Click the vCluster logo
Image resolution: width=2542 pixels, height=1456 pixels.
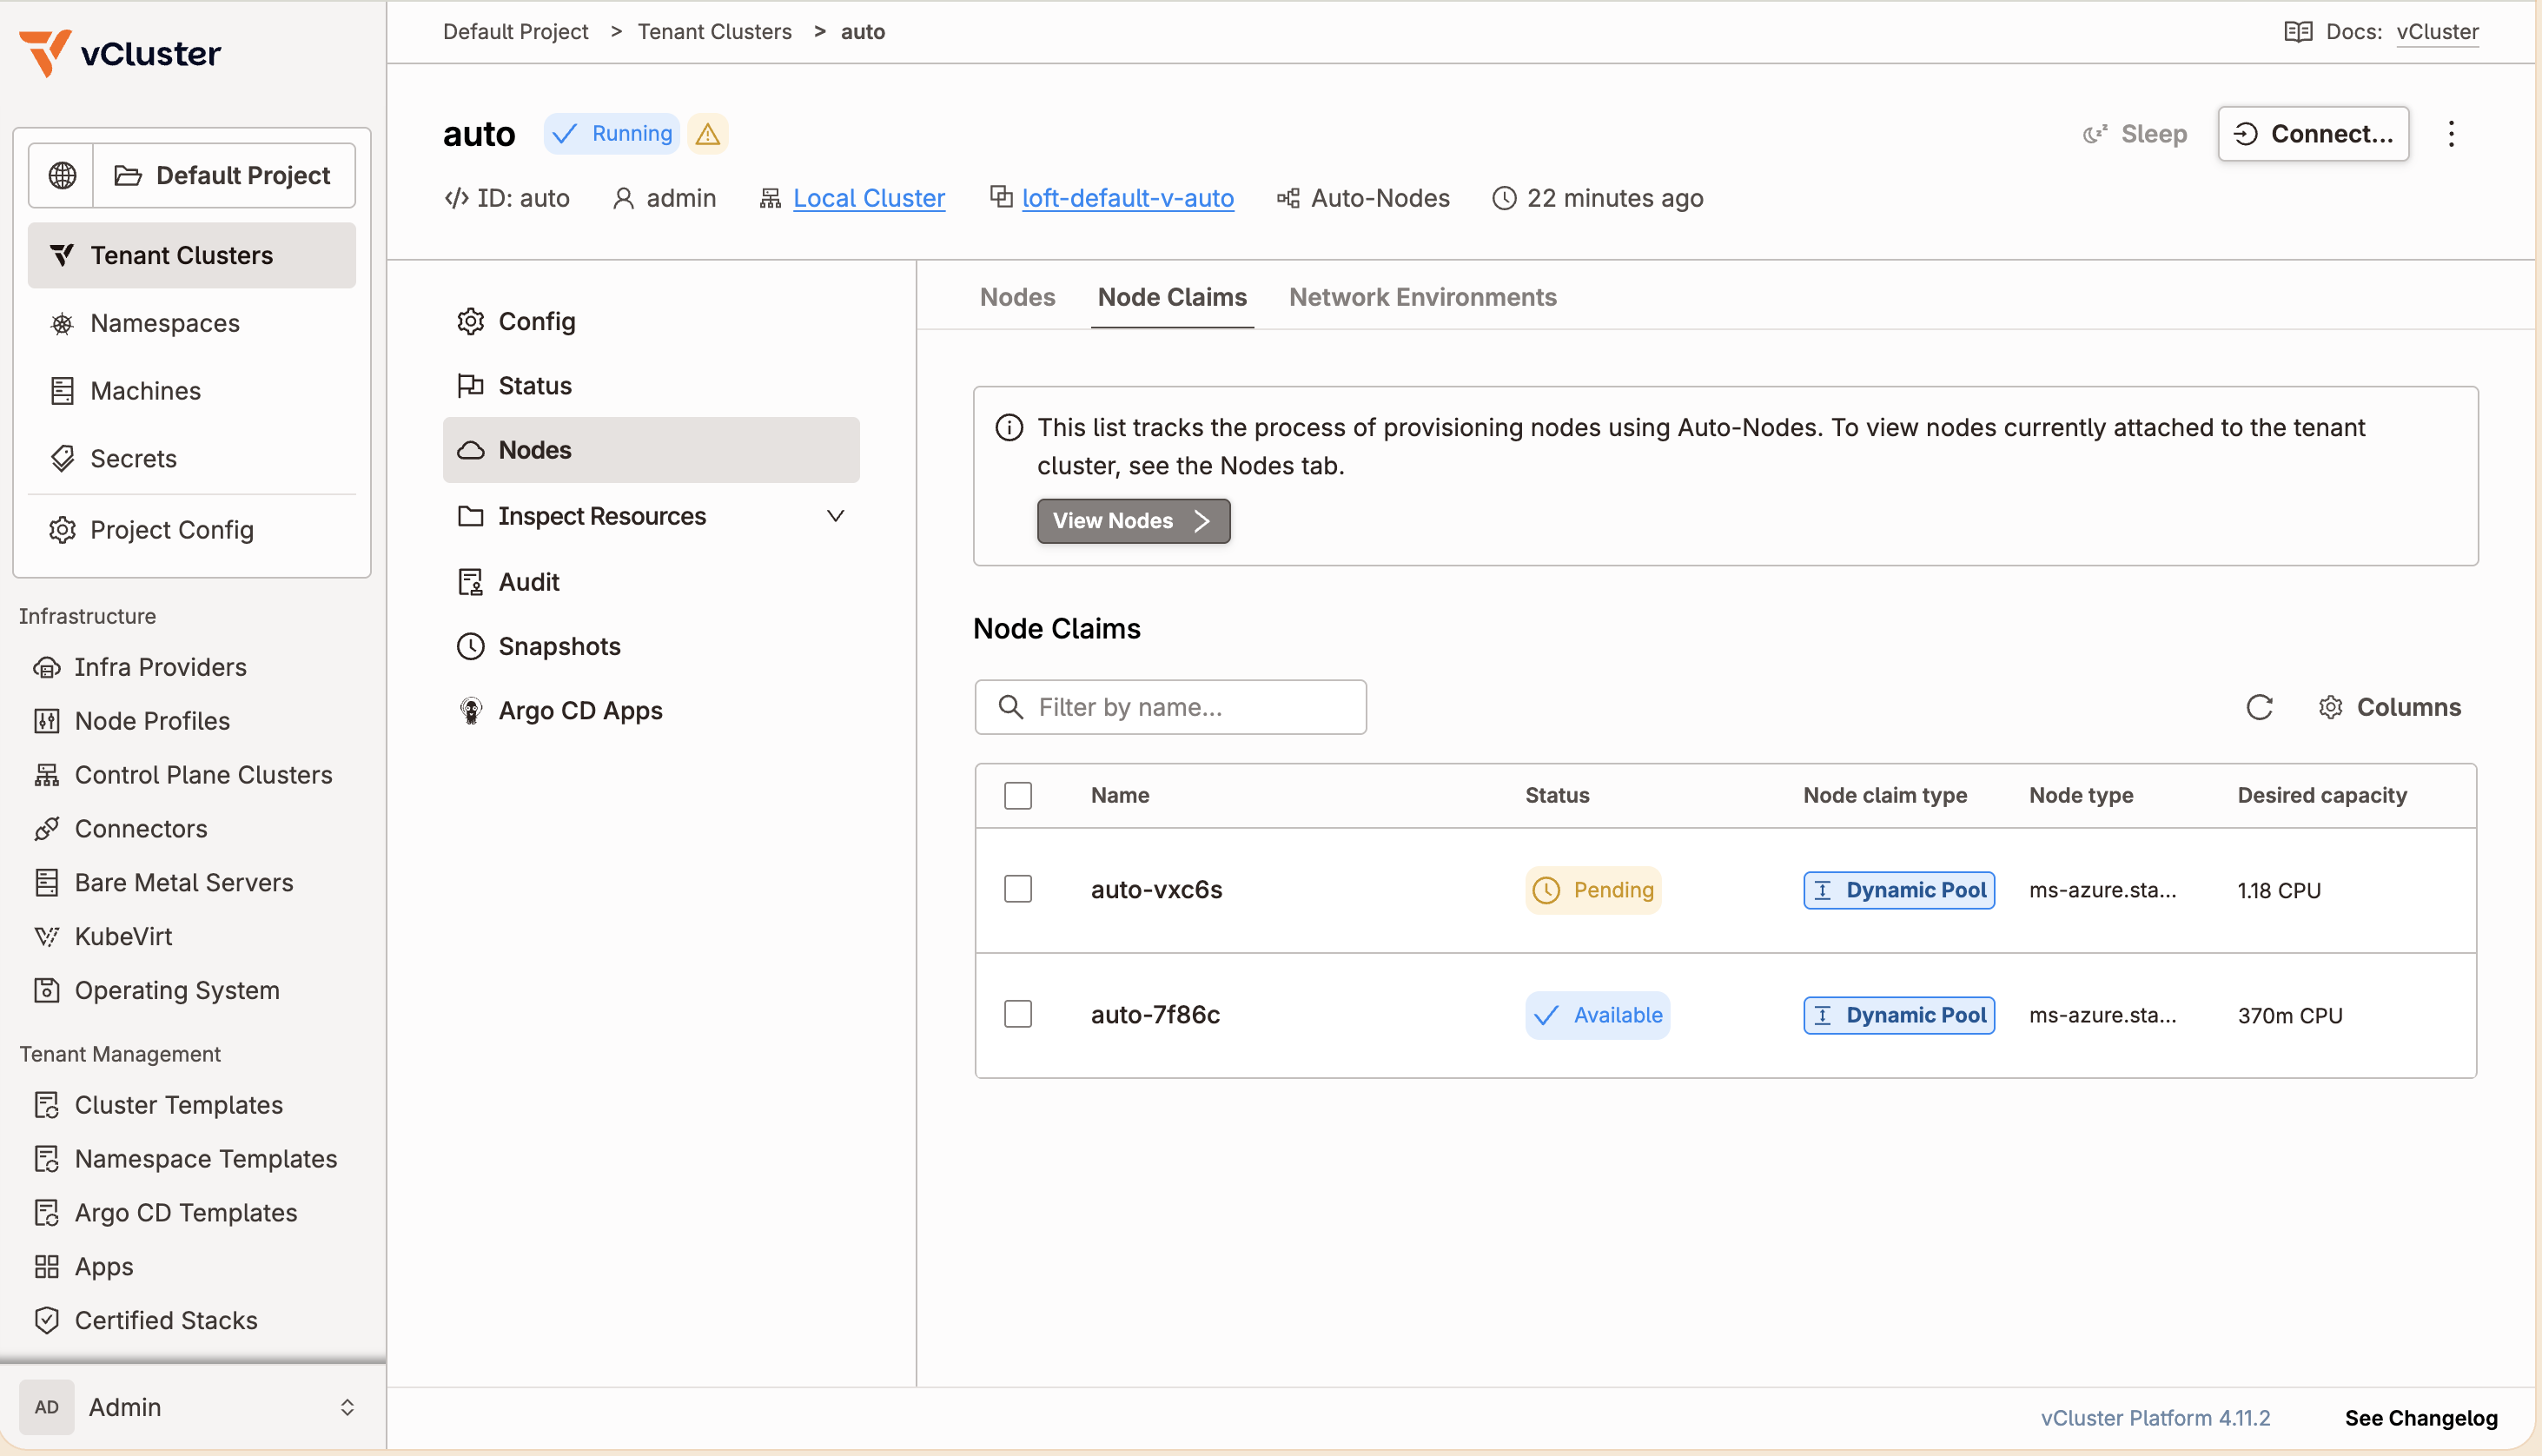120,53
